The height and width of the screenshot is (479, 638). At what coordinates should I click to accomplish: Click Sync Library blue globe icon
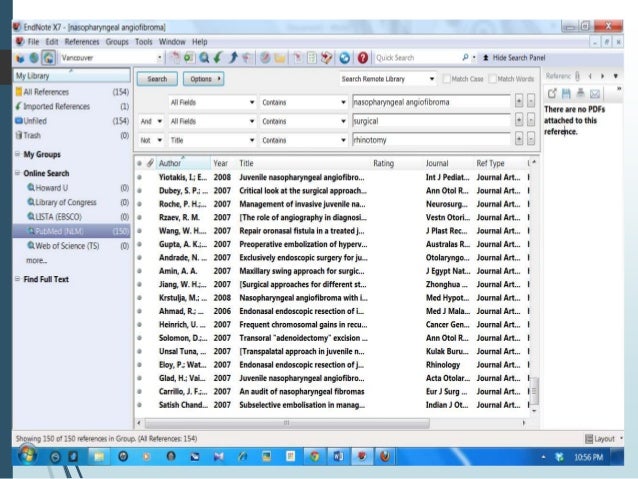pyautogui.click(x=345, y=58)
